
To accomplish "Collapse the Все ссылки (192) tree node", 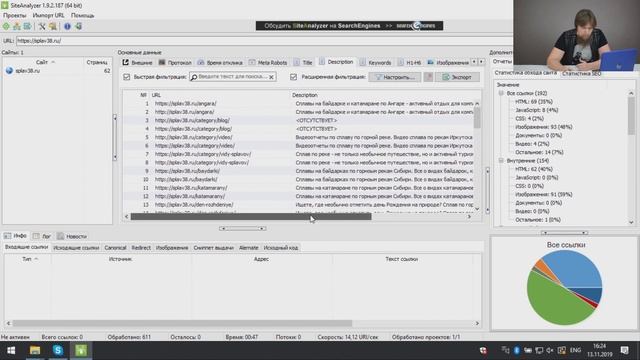I will 501,93.
